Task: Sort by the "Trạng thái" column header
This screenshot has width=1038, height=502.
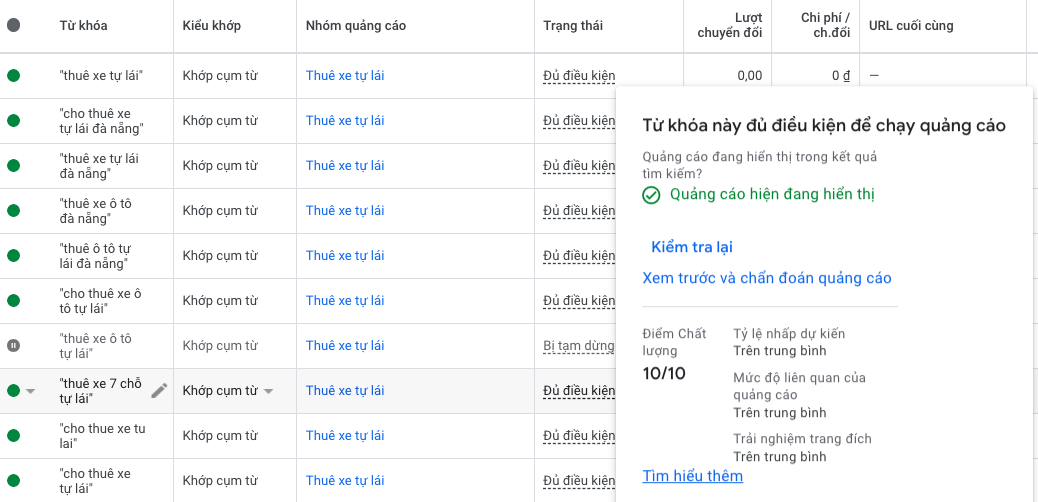Action: 572,26
